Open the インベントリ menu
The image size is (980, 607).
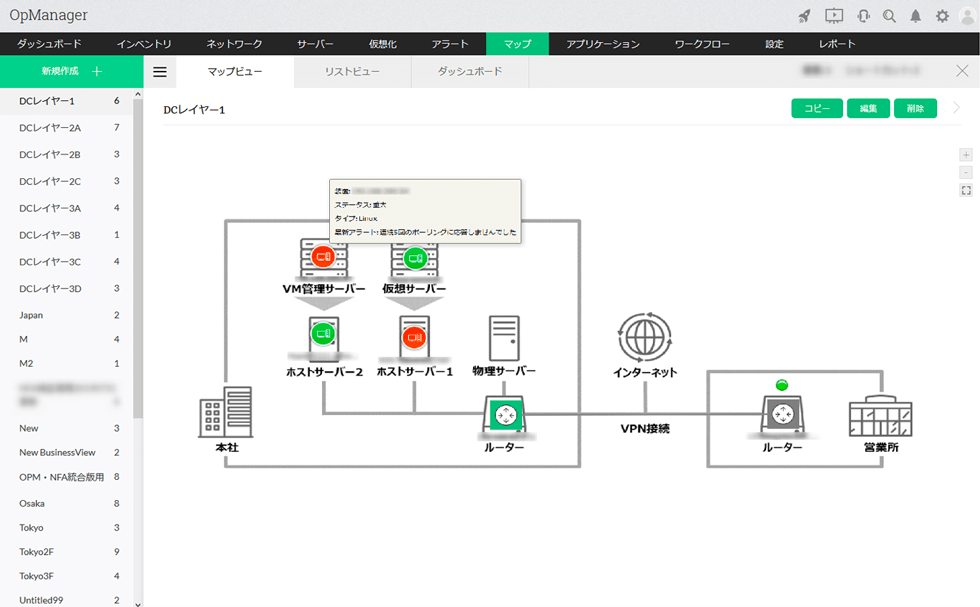click(x=144, y=44)
